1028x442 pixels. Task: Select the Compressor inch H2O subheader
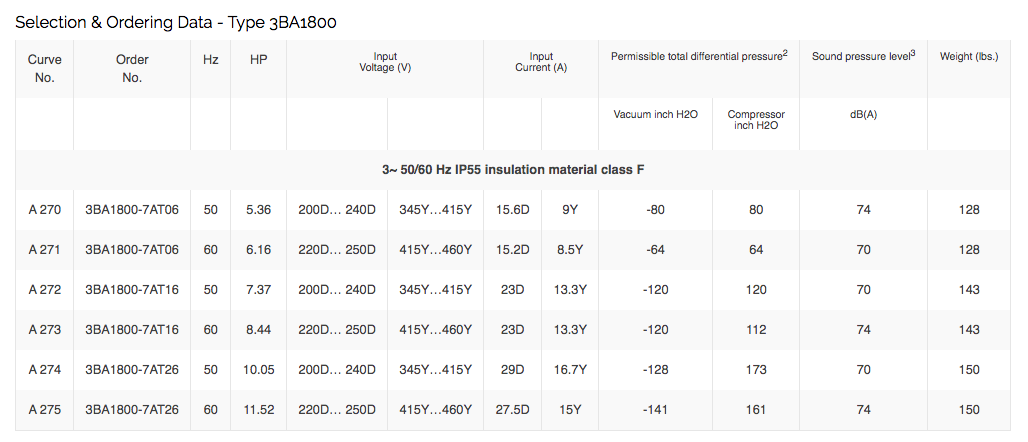pyautogui.click(x=756, y=120)
